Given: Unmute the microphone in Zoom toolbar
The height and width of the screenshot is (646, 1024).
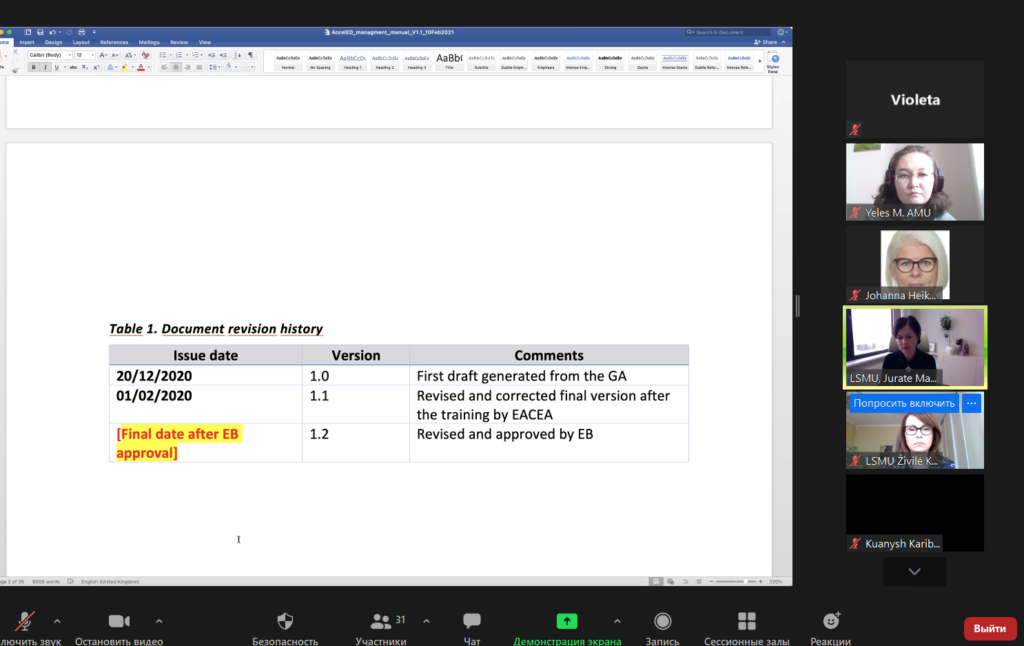Looking at the screenshot, I should [x=25, y=621].
